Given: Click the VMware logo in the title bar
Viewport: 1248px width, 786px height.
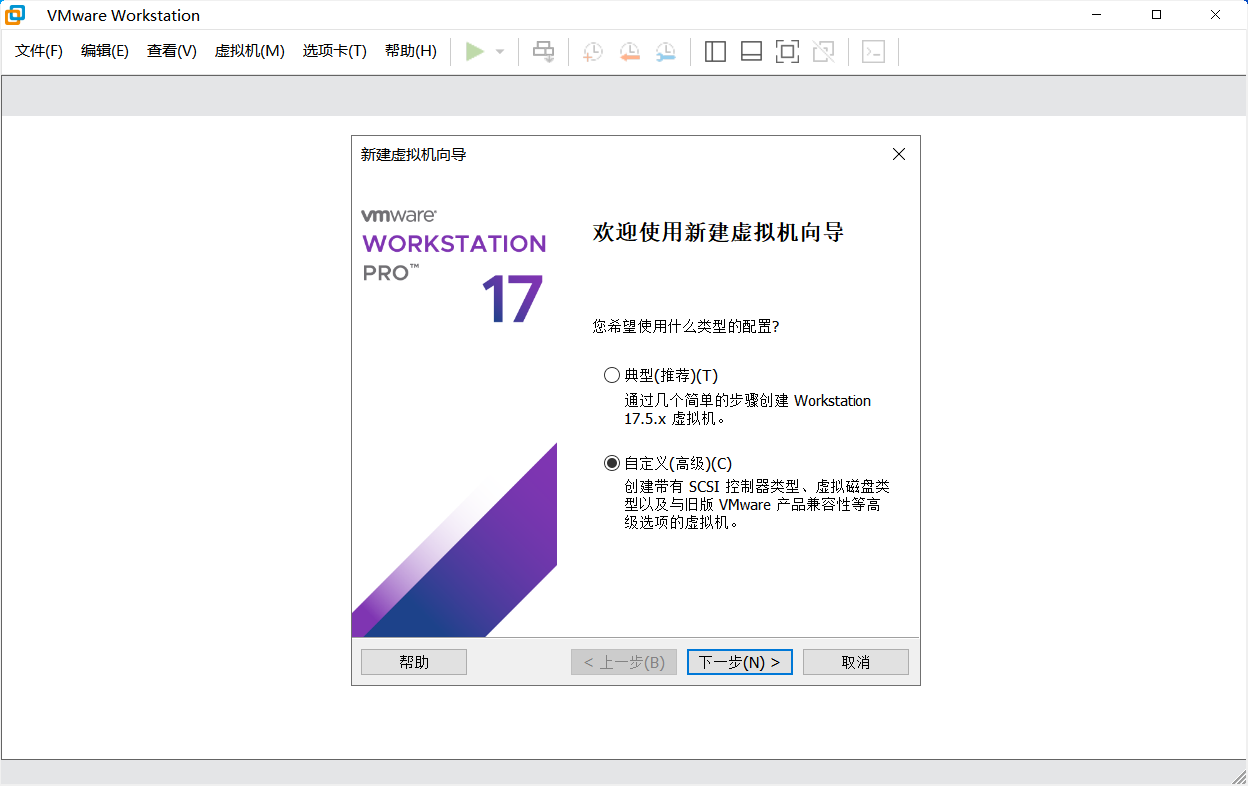Looking at the screenshot, I should coord(14,15).
